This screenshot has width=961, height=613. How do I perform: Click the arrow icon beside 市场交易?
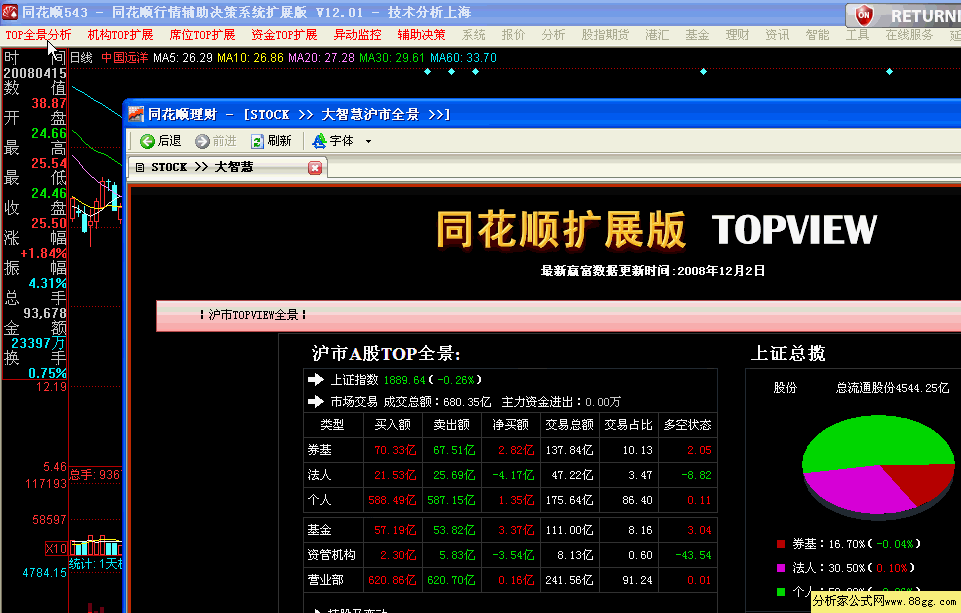pos(316,402)
